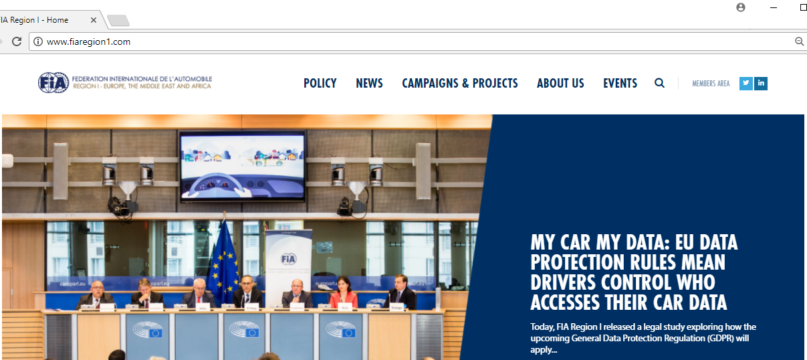Reload the page with the refresh icon
The image size is (807, 360).
tap(16, 42)
